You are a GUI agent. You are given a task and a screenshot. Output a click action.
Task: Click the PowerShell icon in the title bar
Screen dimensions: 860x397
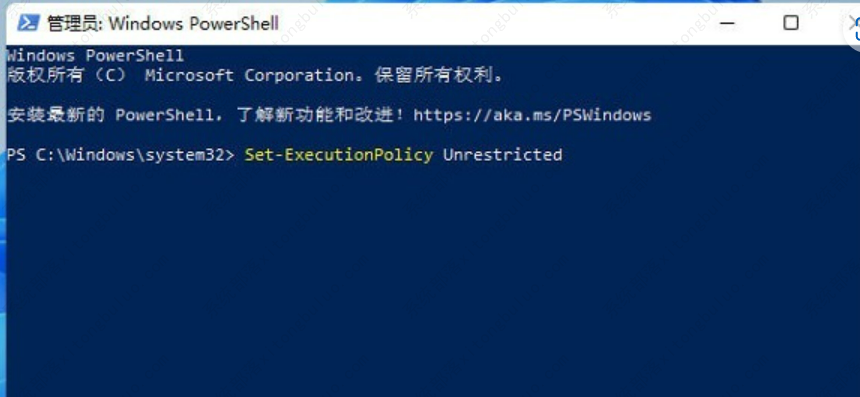(x=28, y=23)
